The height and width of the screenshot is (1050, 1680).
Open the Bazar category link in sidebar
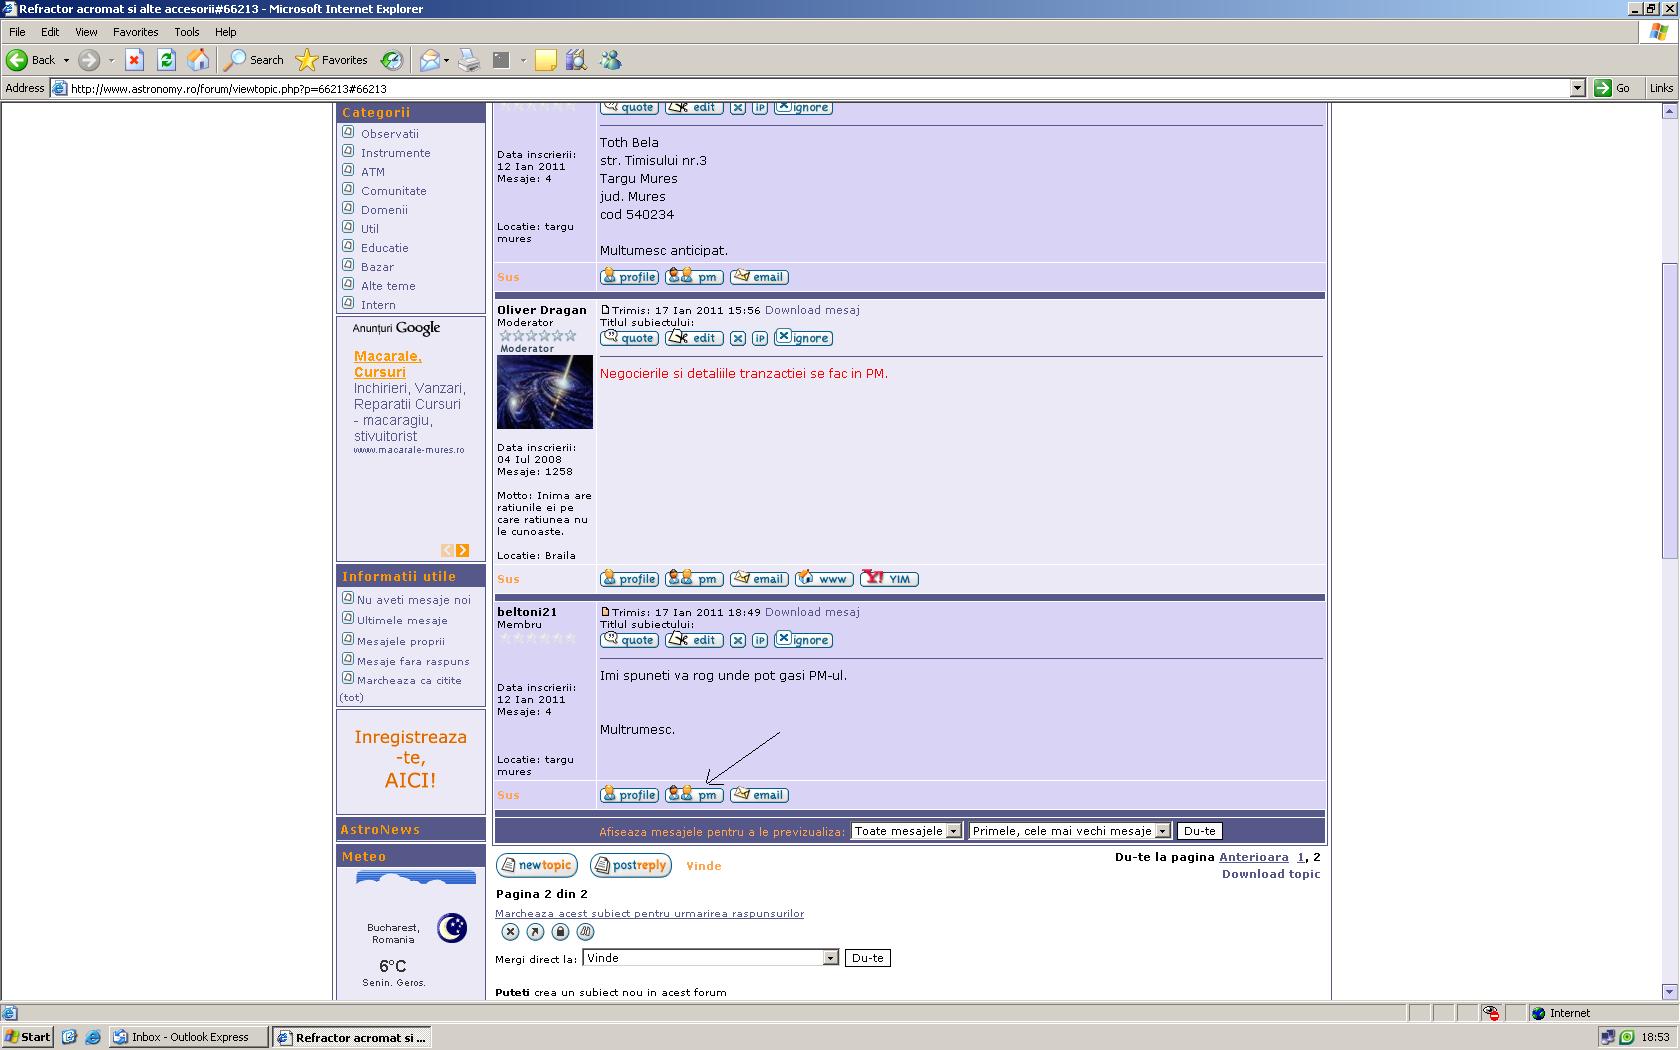click(x=377, y=267)
